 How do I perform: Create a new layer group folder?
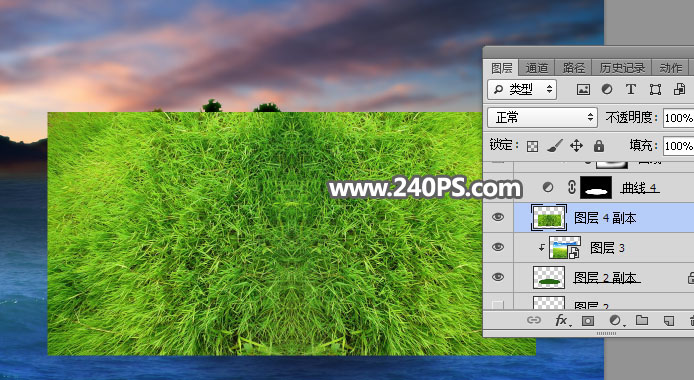[x=642, y=320]
